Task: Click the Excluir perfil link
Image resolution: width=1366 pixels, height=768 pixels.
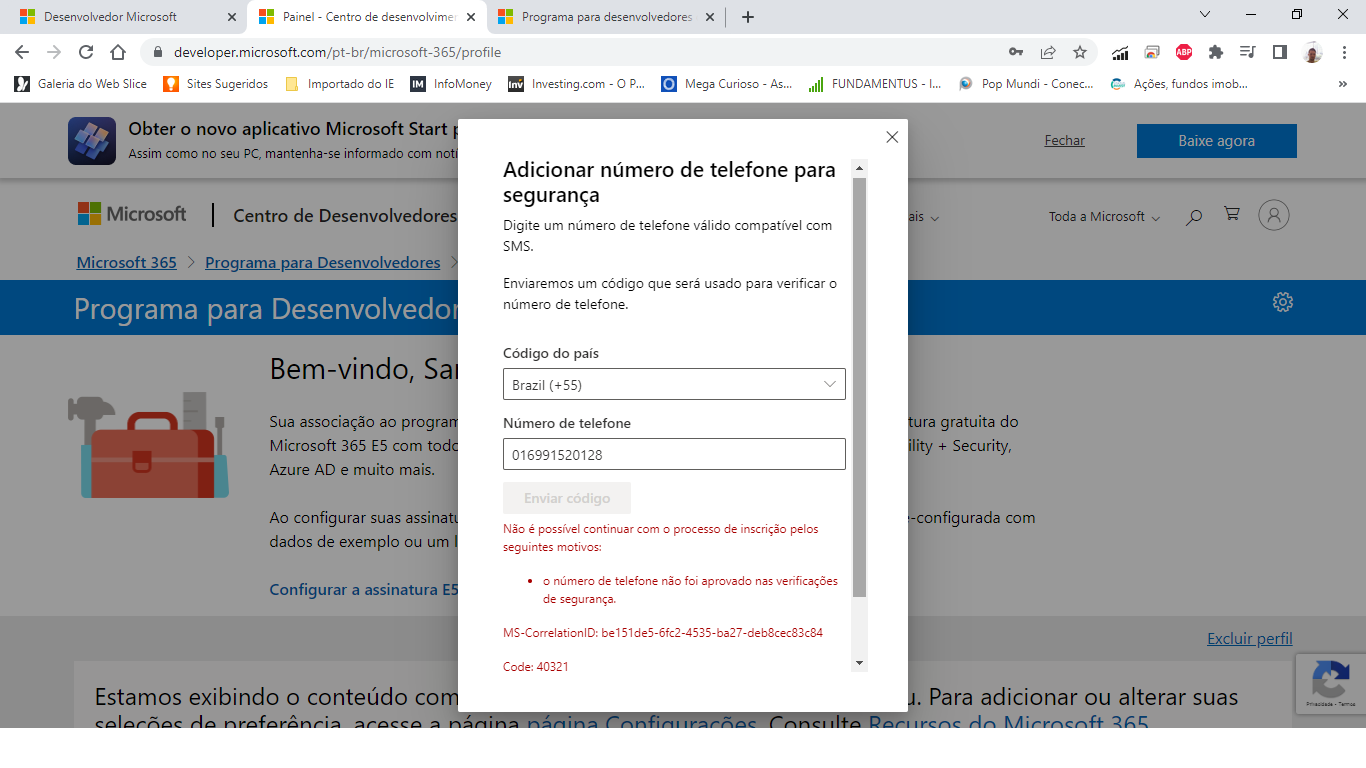Action: click(1250, 639)
